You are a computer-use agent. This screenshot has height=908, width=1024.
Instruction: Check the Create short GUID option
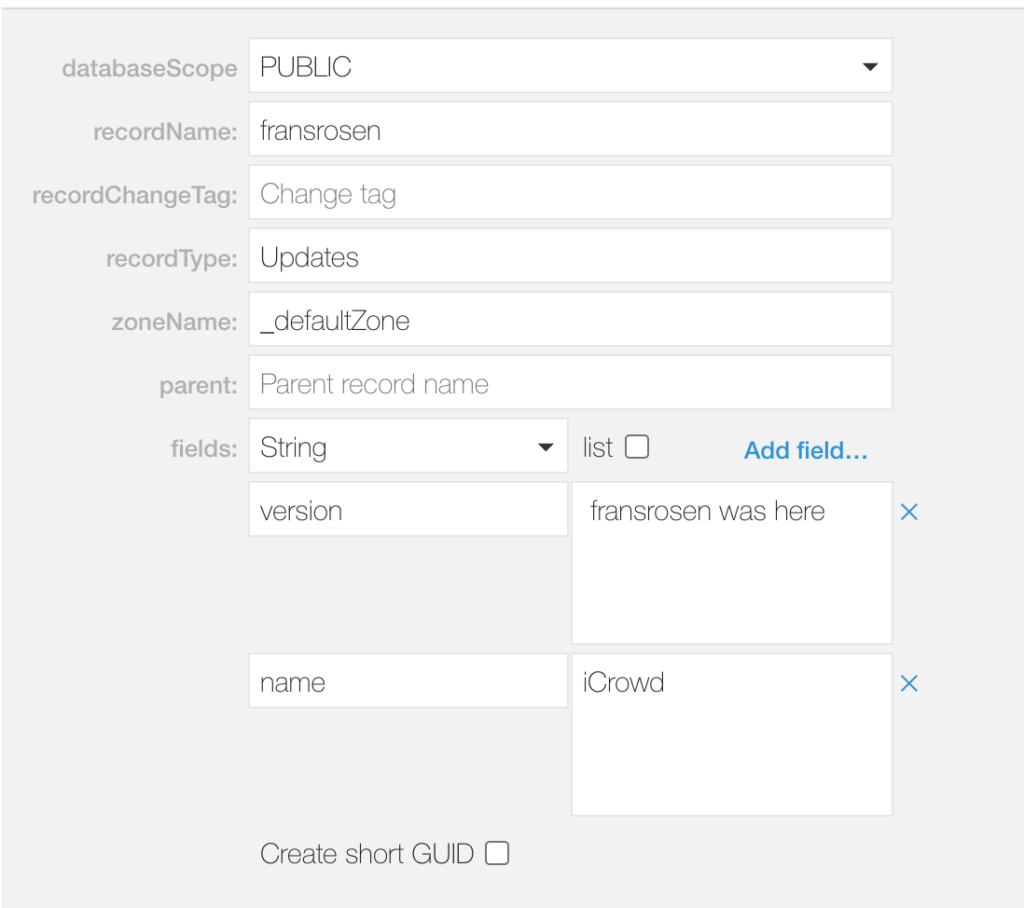point(497,853)
